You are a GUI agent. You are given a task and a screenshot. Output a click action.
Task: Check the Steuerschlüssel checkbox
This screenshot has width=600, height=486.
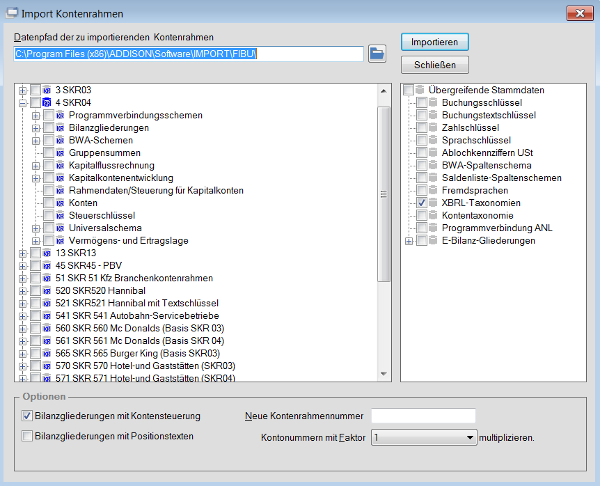click(49, 215)
